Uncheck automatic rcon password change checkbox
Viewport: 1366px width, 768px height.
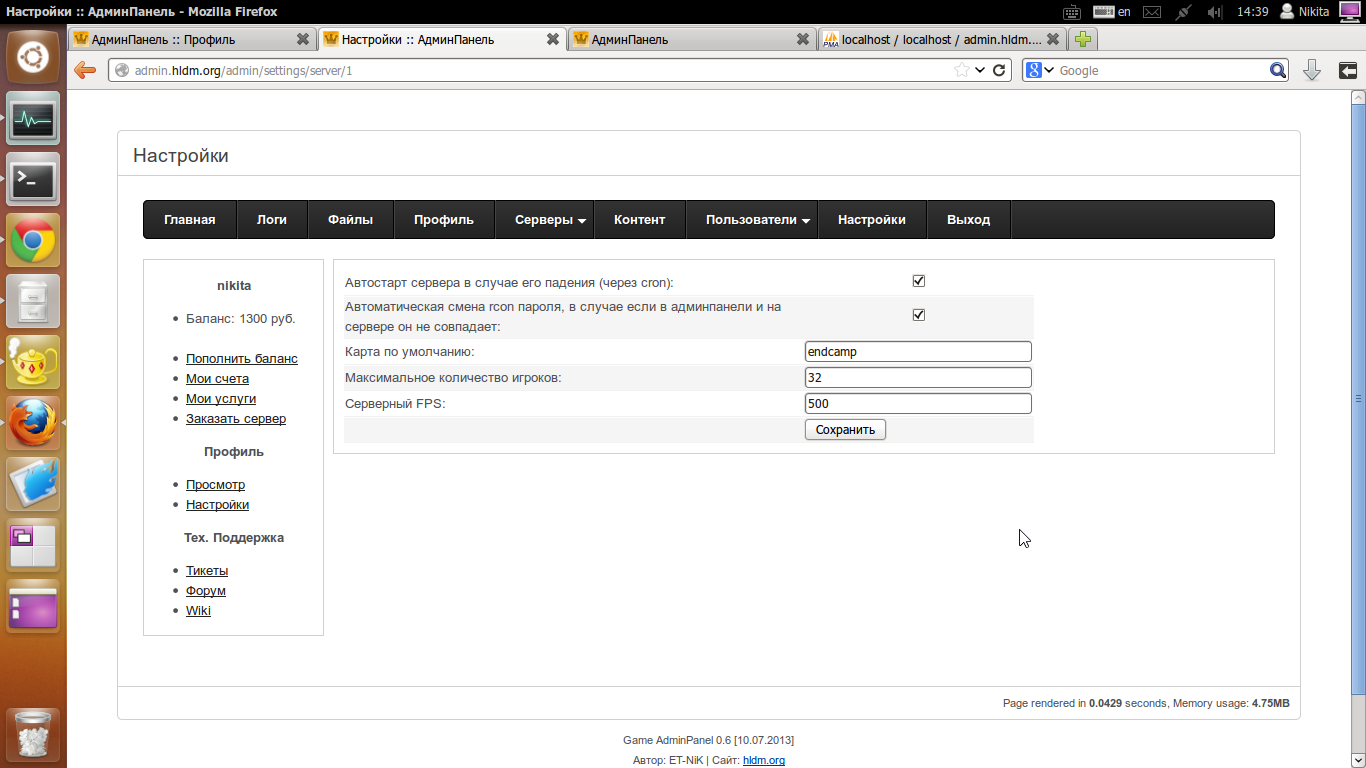pos(919,315)
